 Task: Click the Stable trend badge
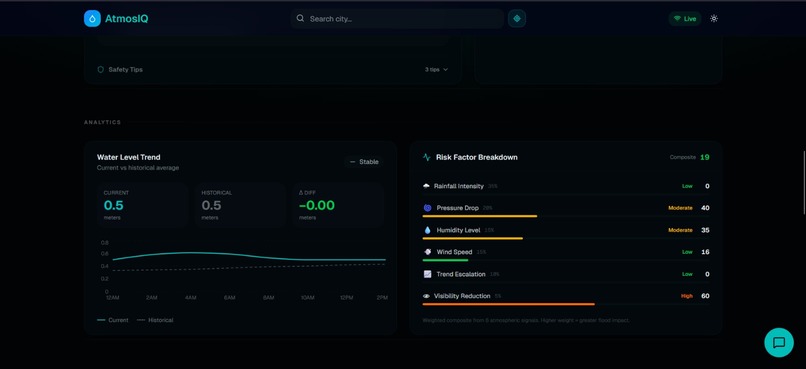pos(364,162)
